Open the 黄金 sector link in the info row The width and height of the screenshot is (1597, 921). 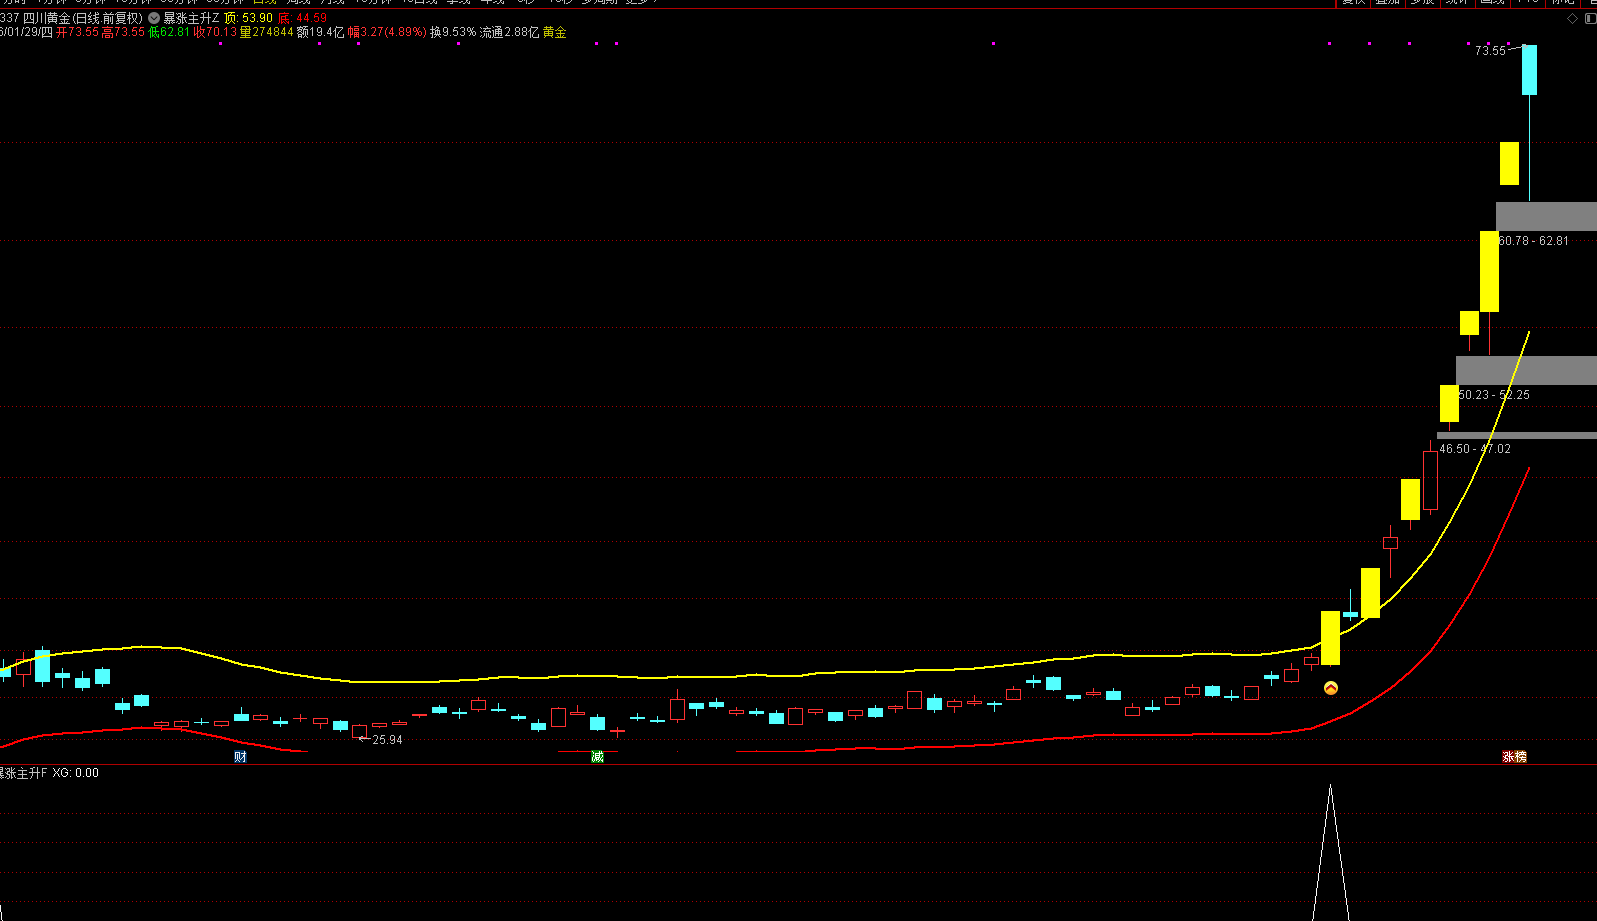click(x=555, y=32)
